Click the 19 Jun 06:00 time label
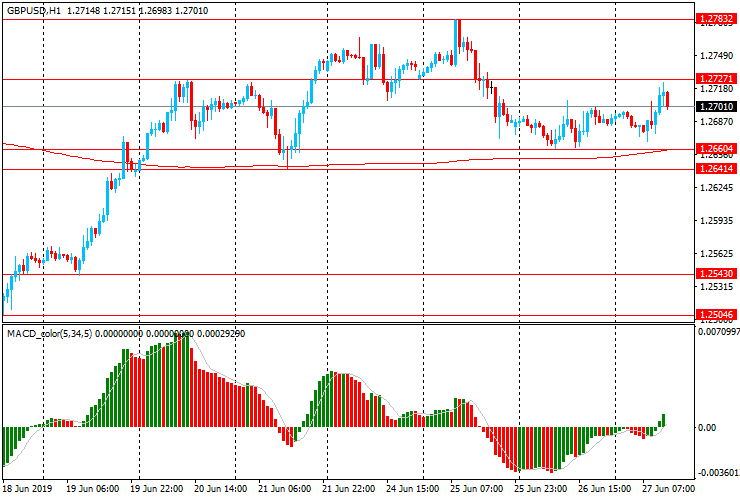This screenshot has height=500, width=740. (x=92, y=488)
